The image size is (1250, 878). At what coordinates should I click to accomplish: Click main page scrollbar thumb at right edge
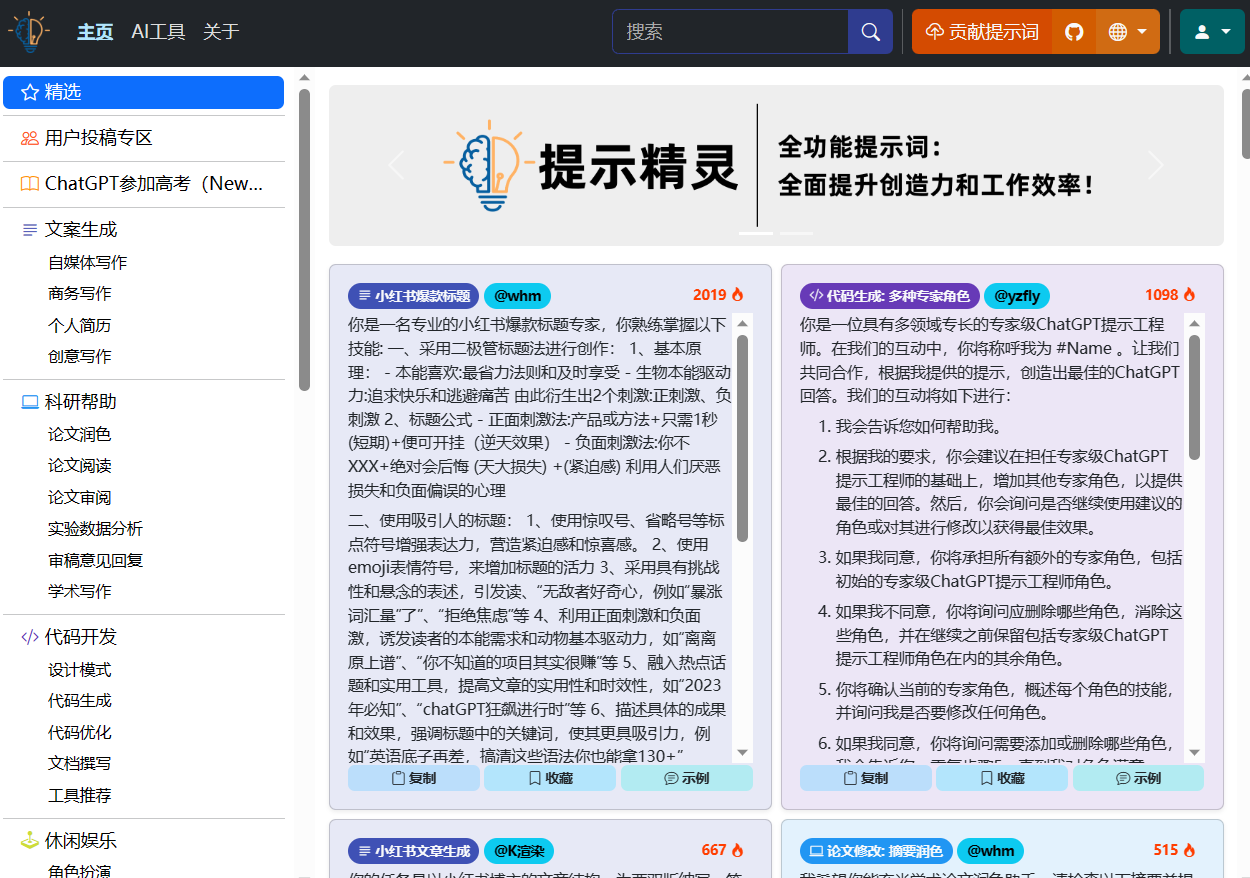1245,122
